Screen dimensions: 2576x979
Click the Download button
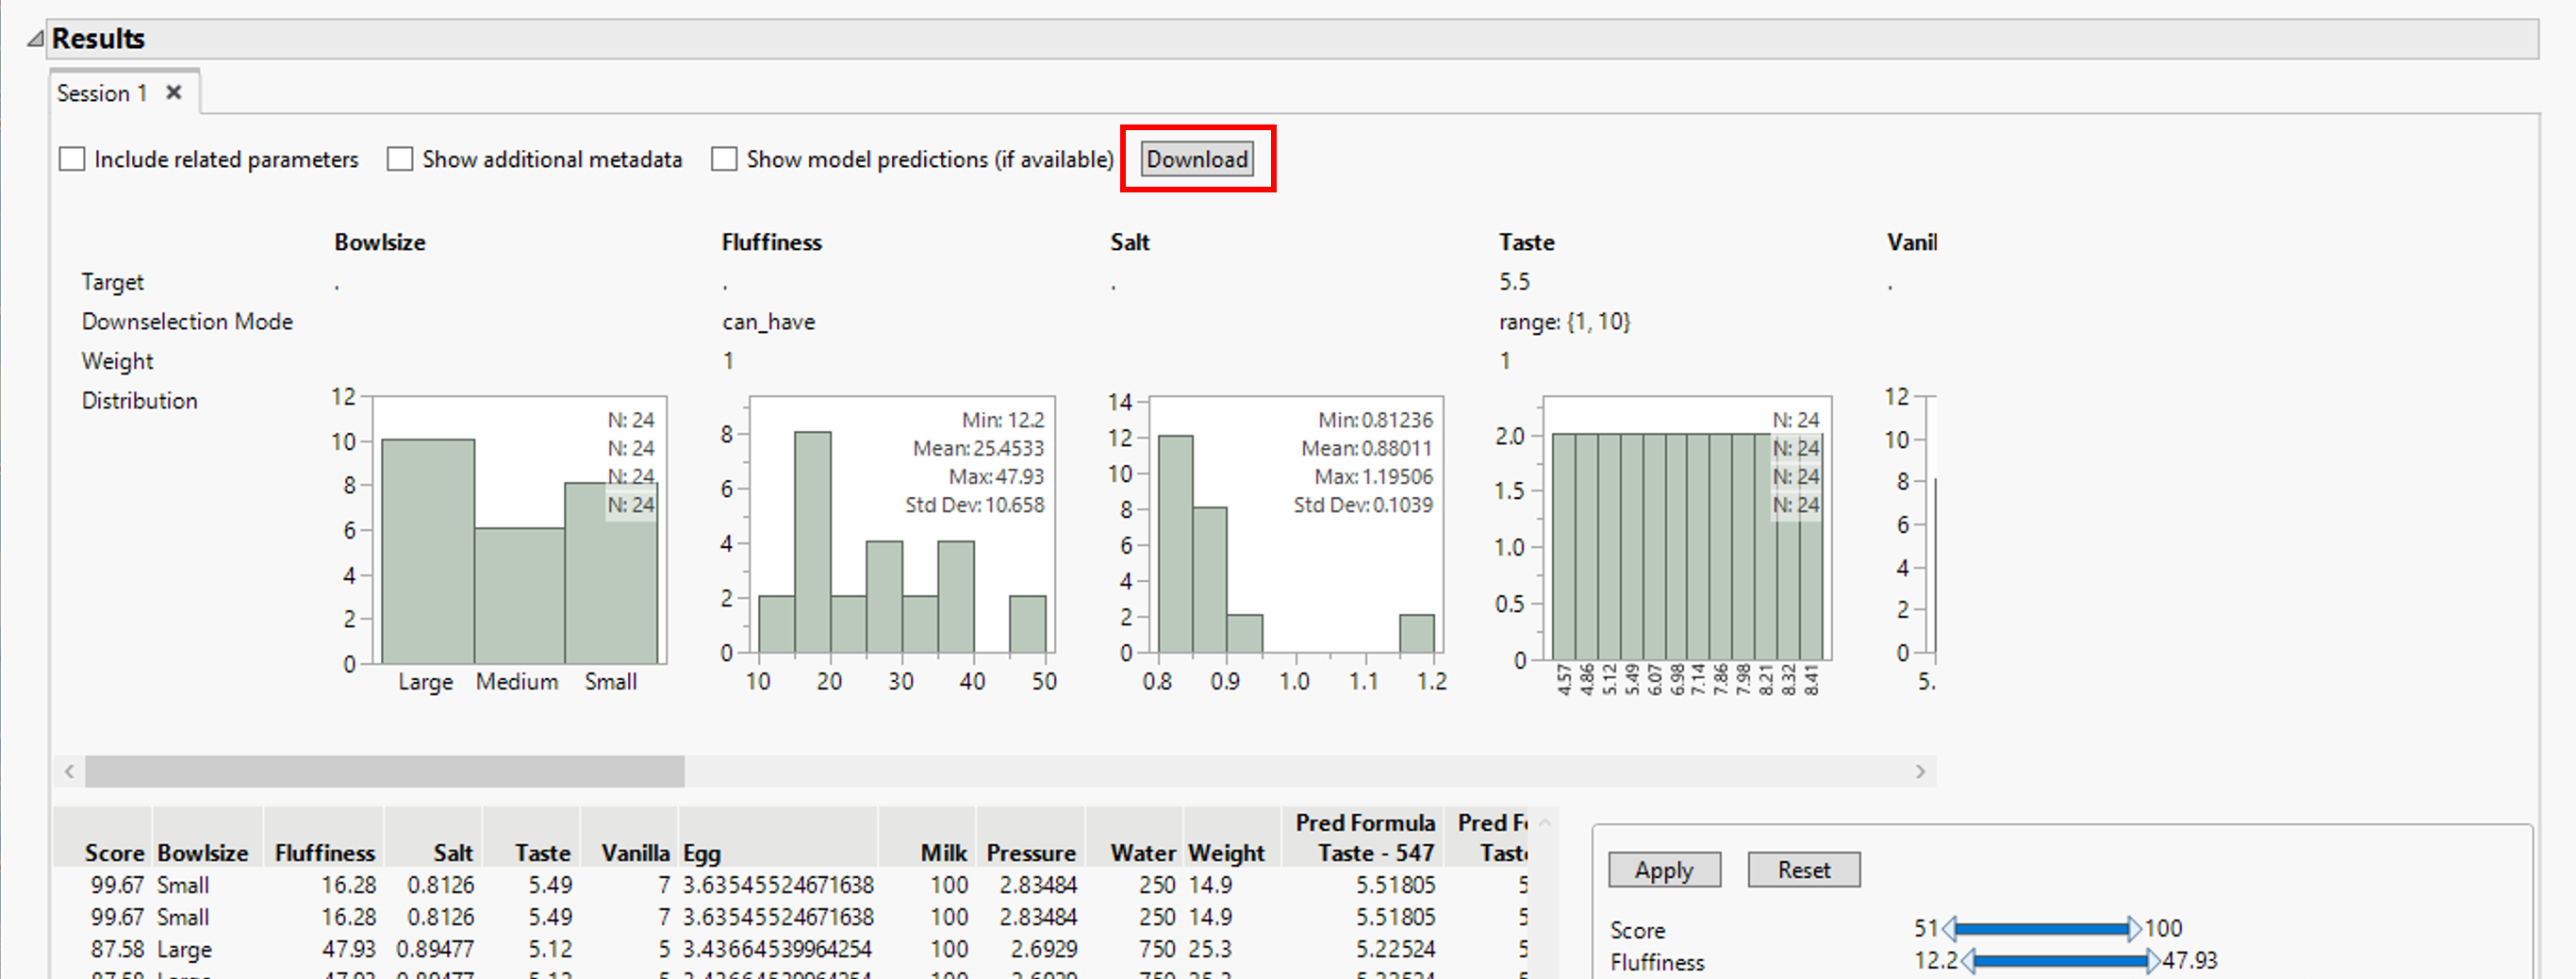tap(1197, 159)
